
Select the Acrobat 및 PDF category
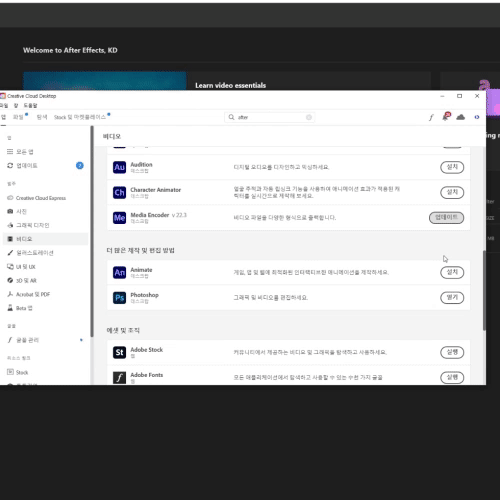(x=29, y=294)
